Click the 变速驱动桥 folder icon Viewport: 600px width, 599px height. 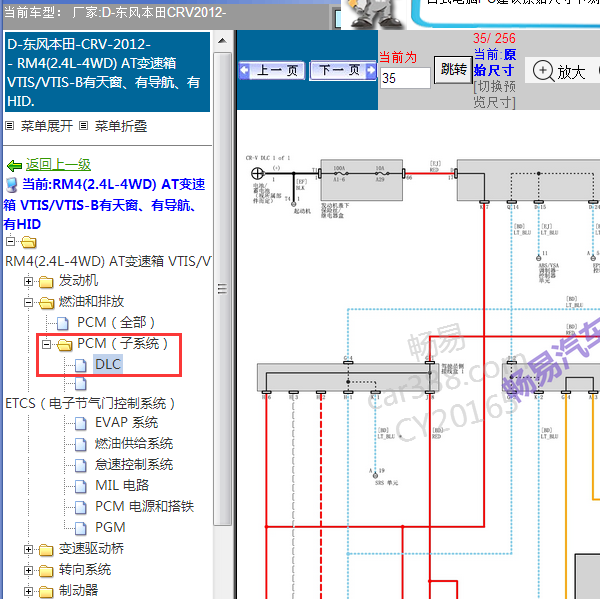pyautogui.click(x=46, y=550)
